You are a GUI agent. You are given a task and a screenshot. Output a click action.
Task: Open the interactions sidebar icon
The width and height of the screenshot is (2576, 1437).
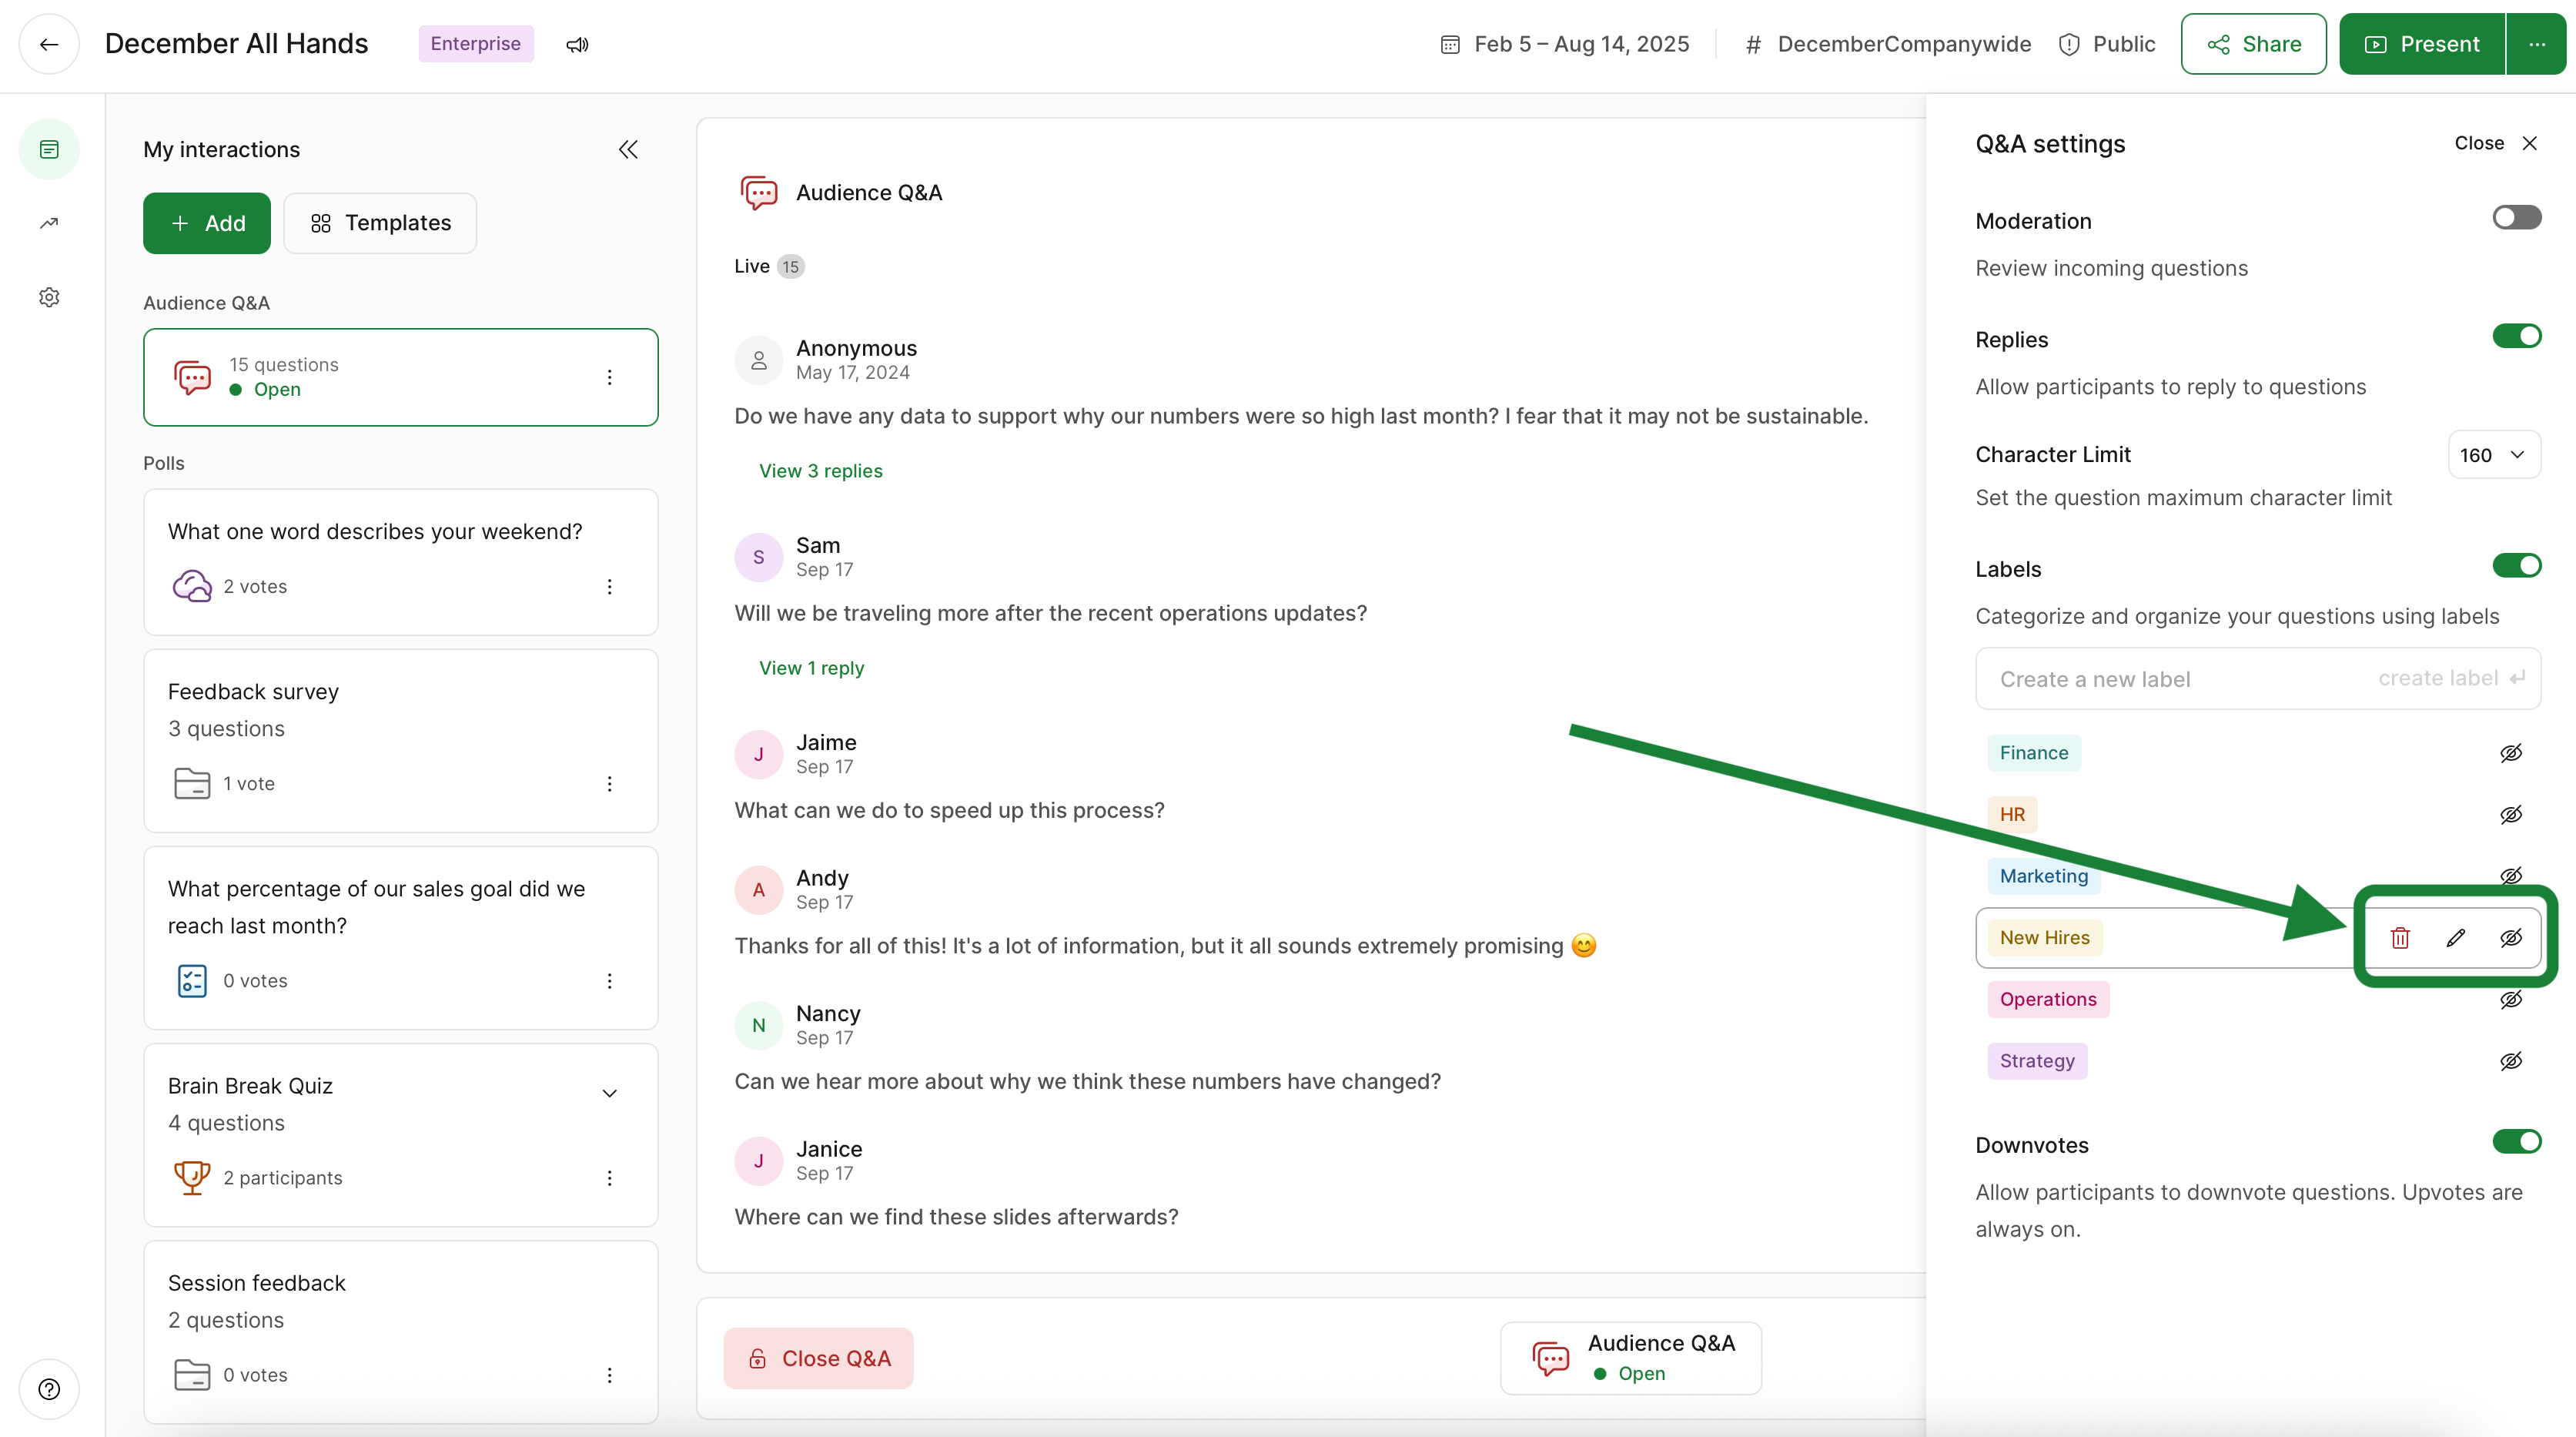[x=49, y=149]
